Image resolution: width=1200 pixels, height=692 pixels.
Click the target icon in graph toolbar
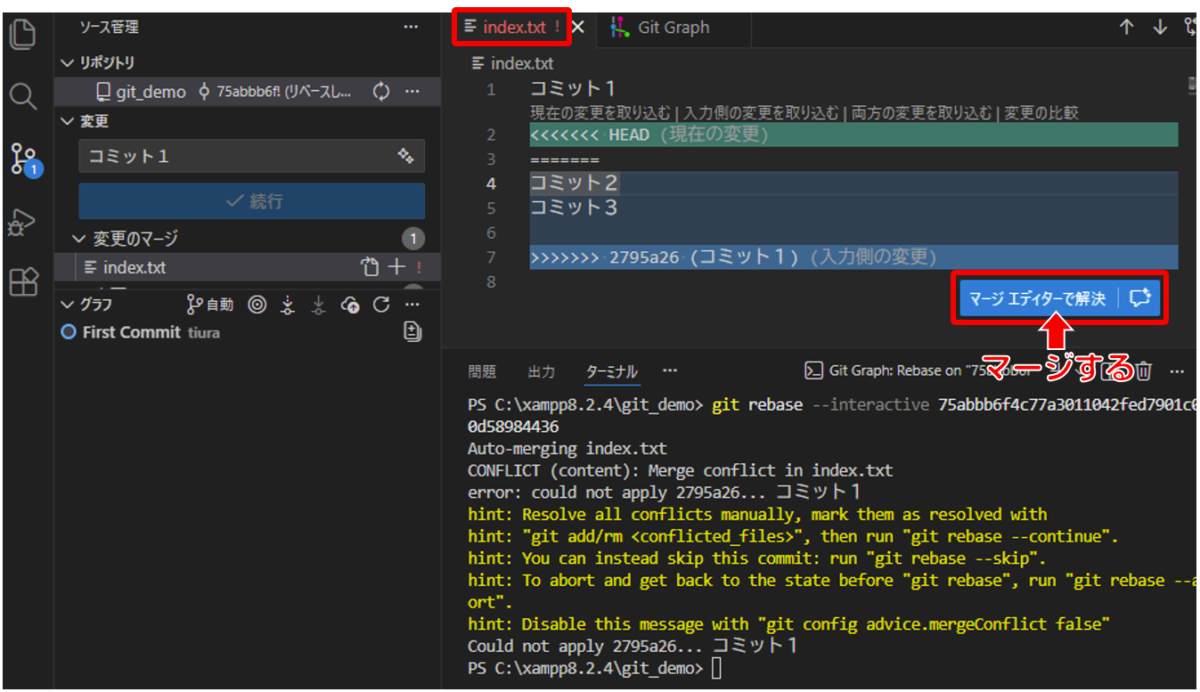(x=257, y=305)
